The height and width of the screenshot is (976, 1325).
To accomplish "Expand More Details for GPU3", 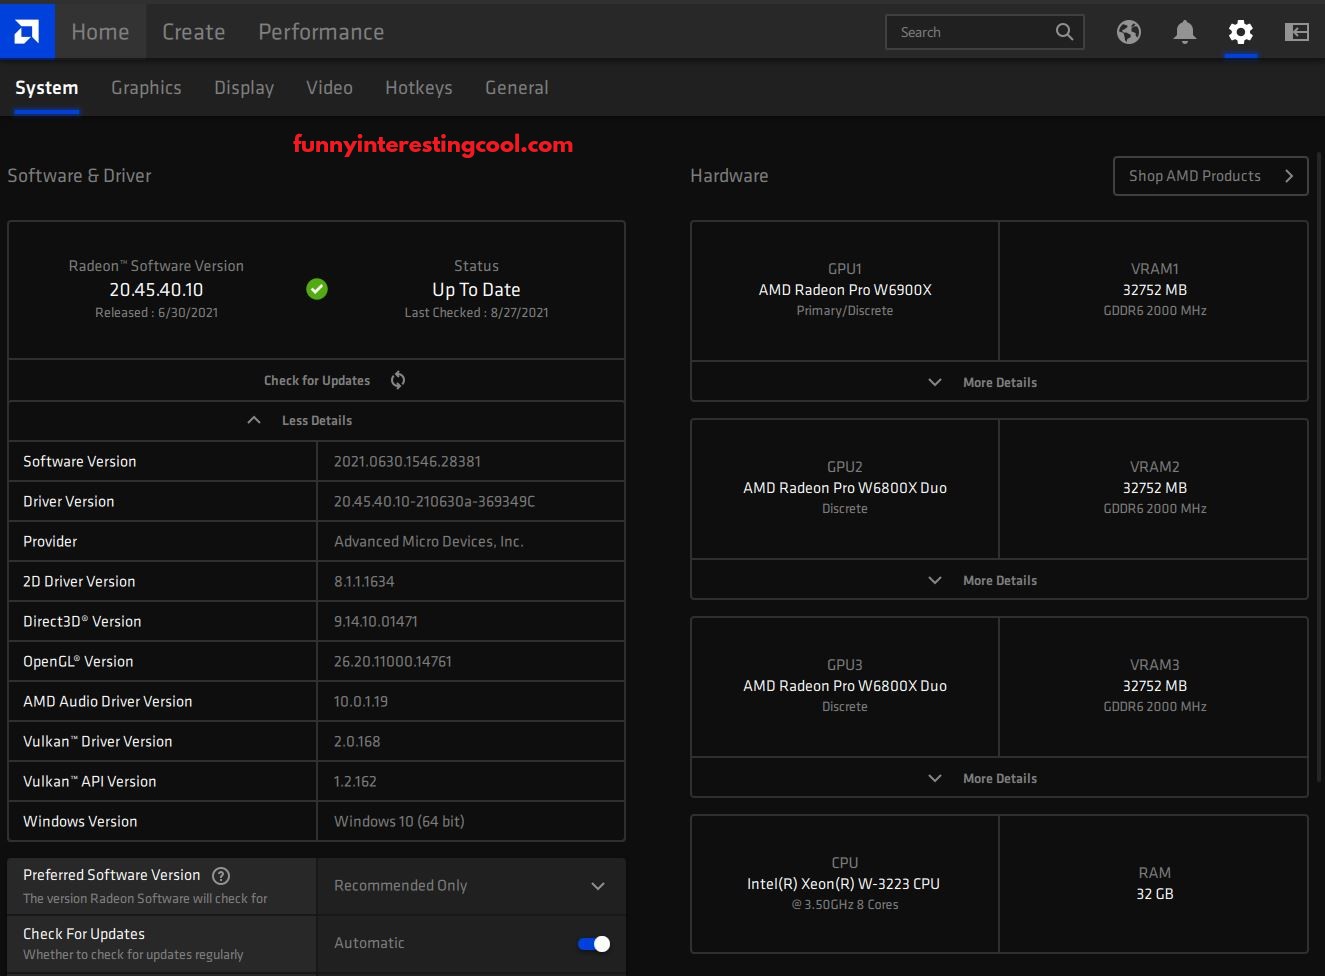I will pyautogui.click(x=999, y=778).
